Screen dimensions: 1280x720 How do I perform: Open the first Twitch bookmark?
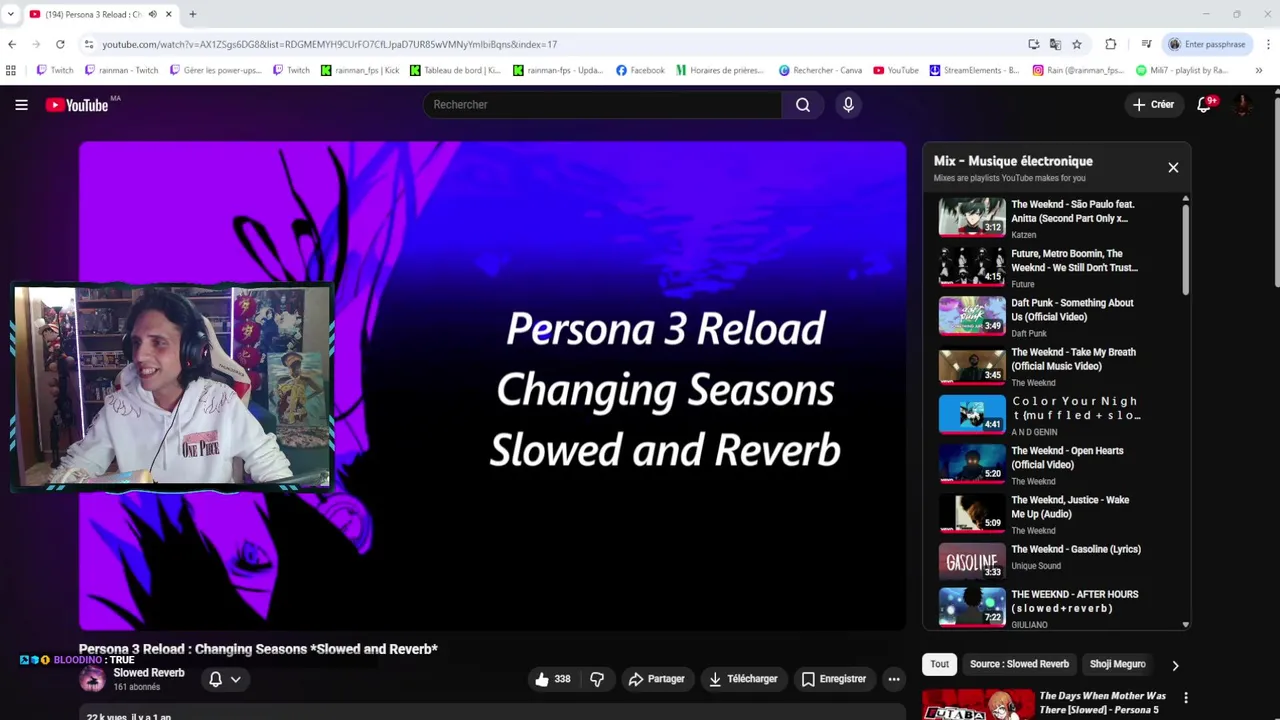55,70
